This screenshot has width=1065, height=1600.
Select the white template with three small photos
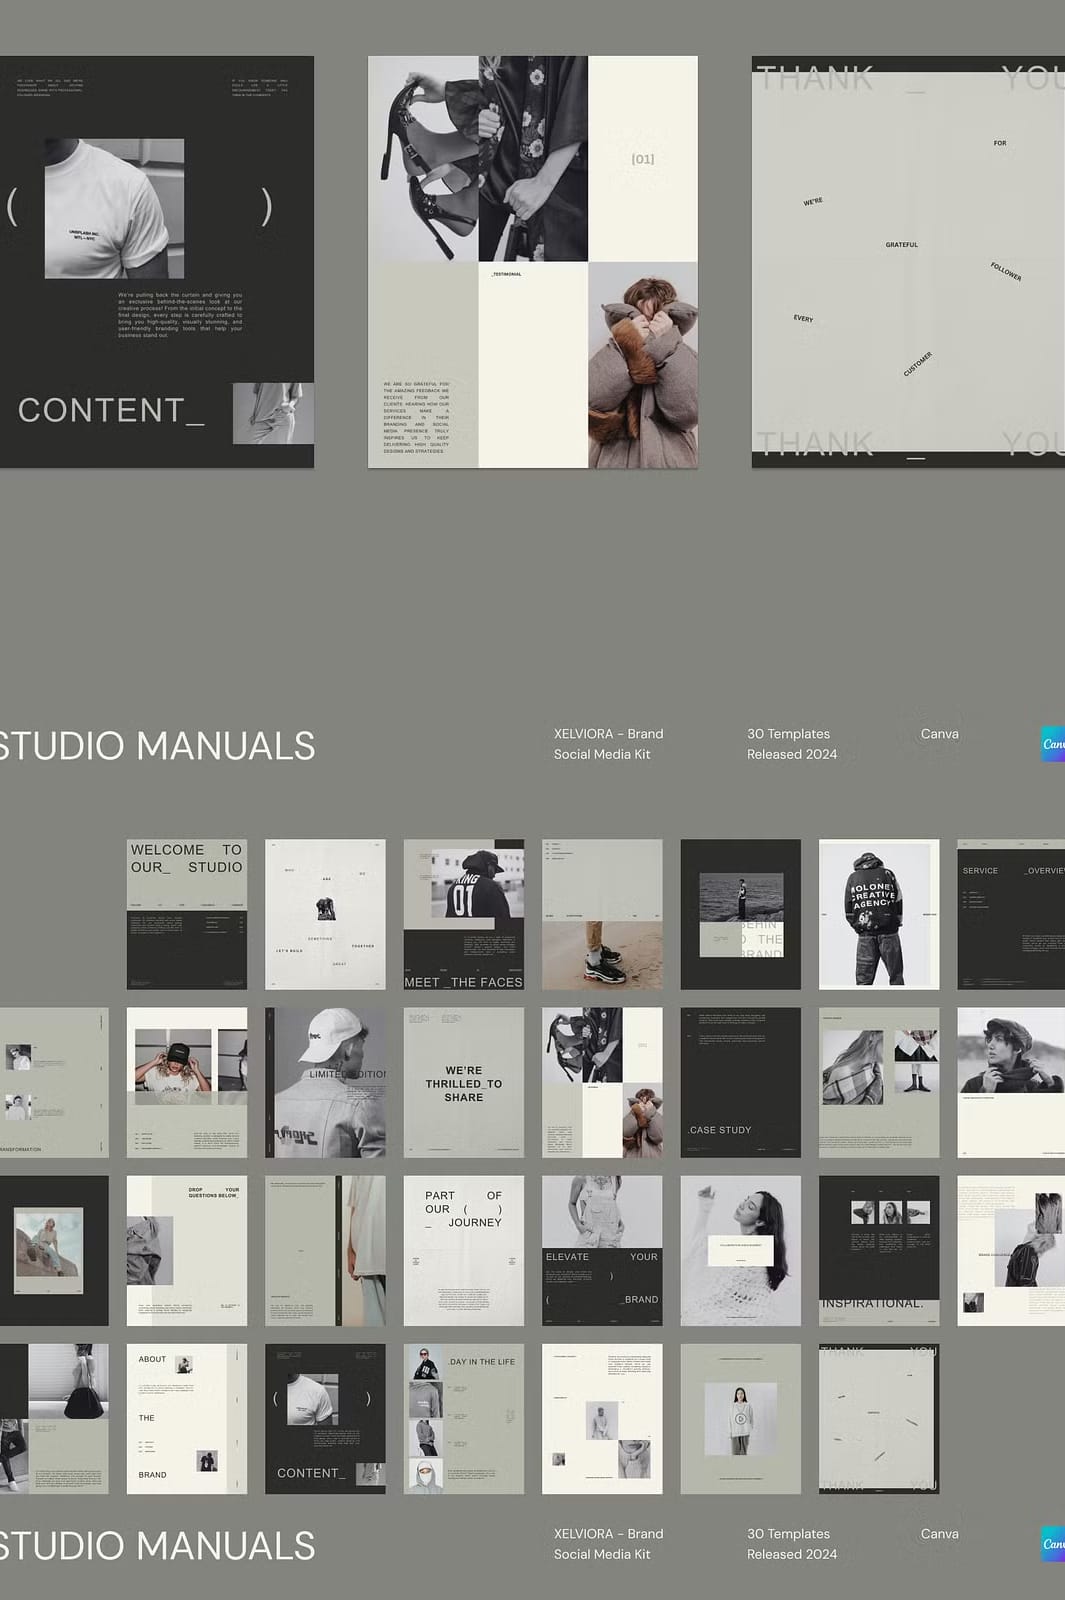click(602, 1419)
